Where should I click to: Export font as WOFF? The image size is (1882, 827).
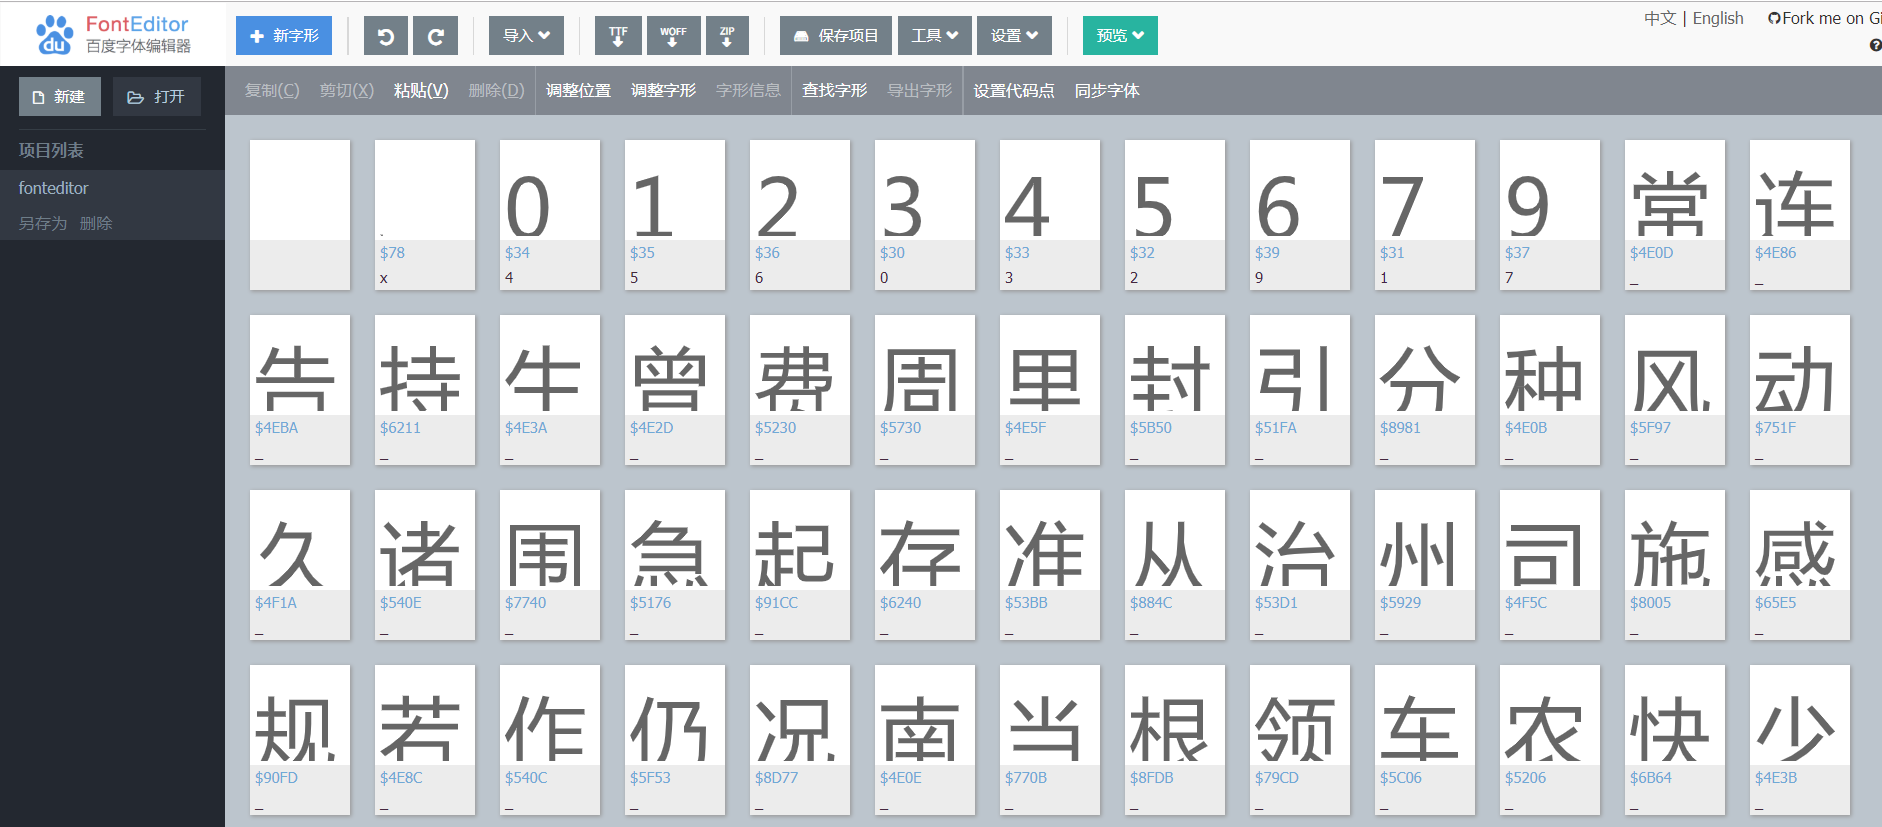tap(673, 36)
